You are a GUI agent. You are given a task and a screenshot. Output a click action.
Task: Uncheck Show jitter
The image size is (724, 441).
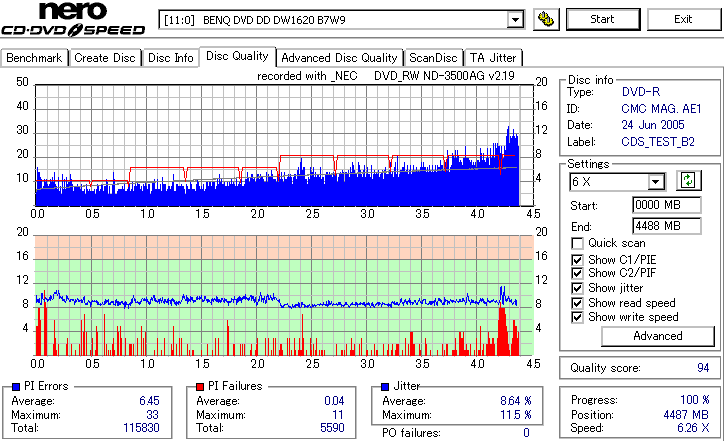(x=577, y=288)
